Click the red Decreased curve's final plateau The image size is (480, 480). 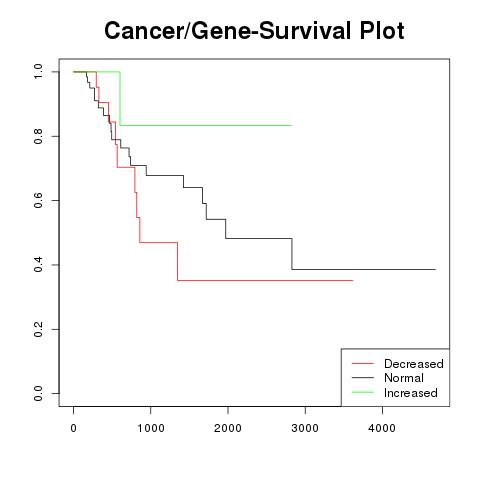265,281
